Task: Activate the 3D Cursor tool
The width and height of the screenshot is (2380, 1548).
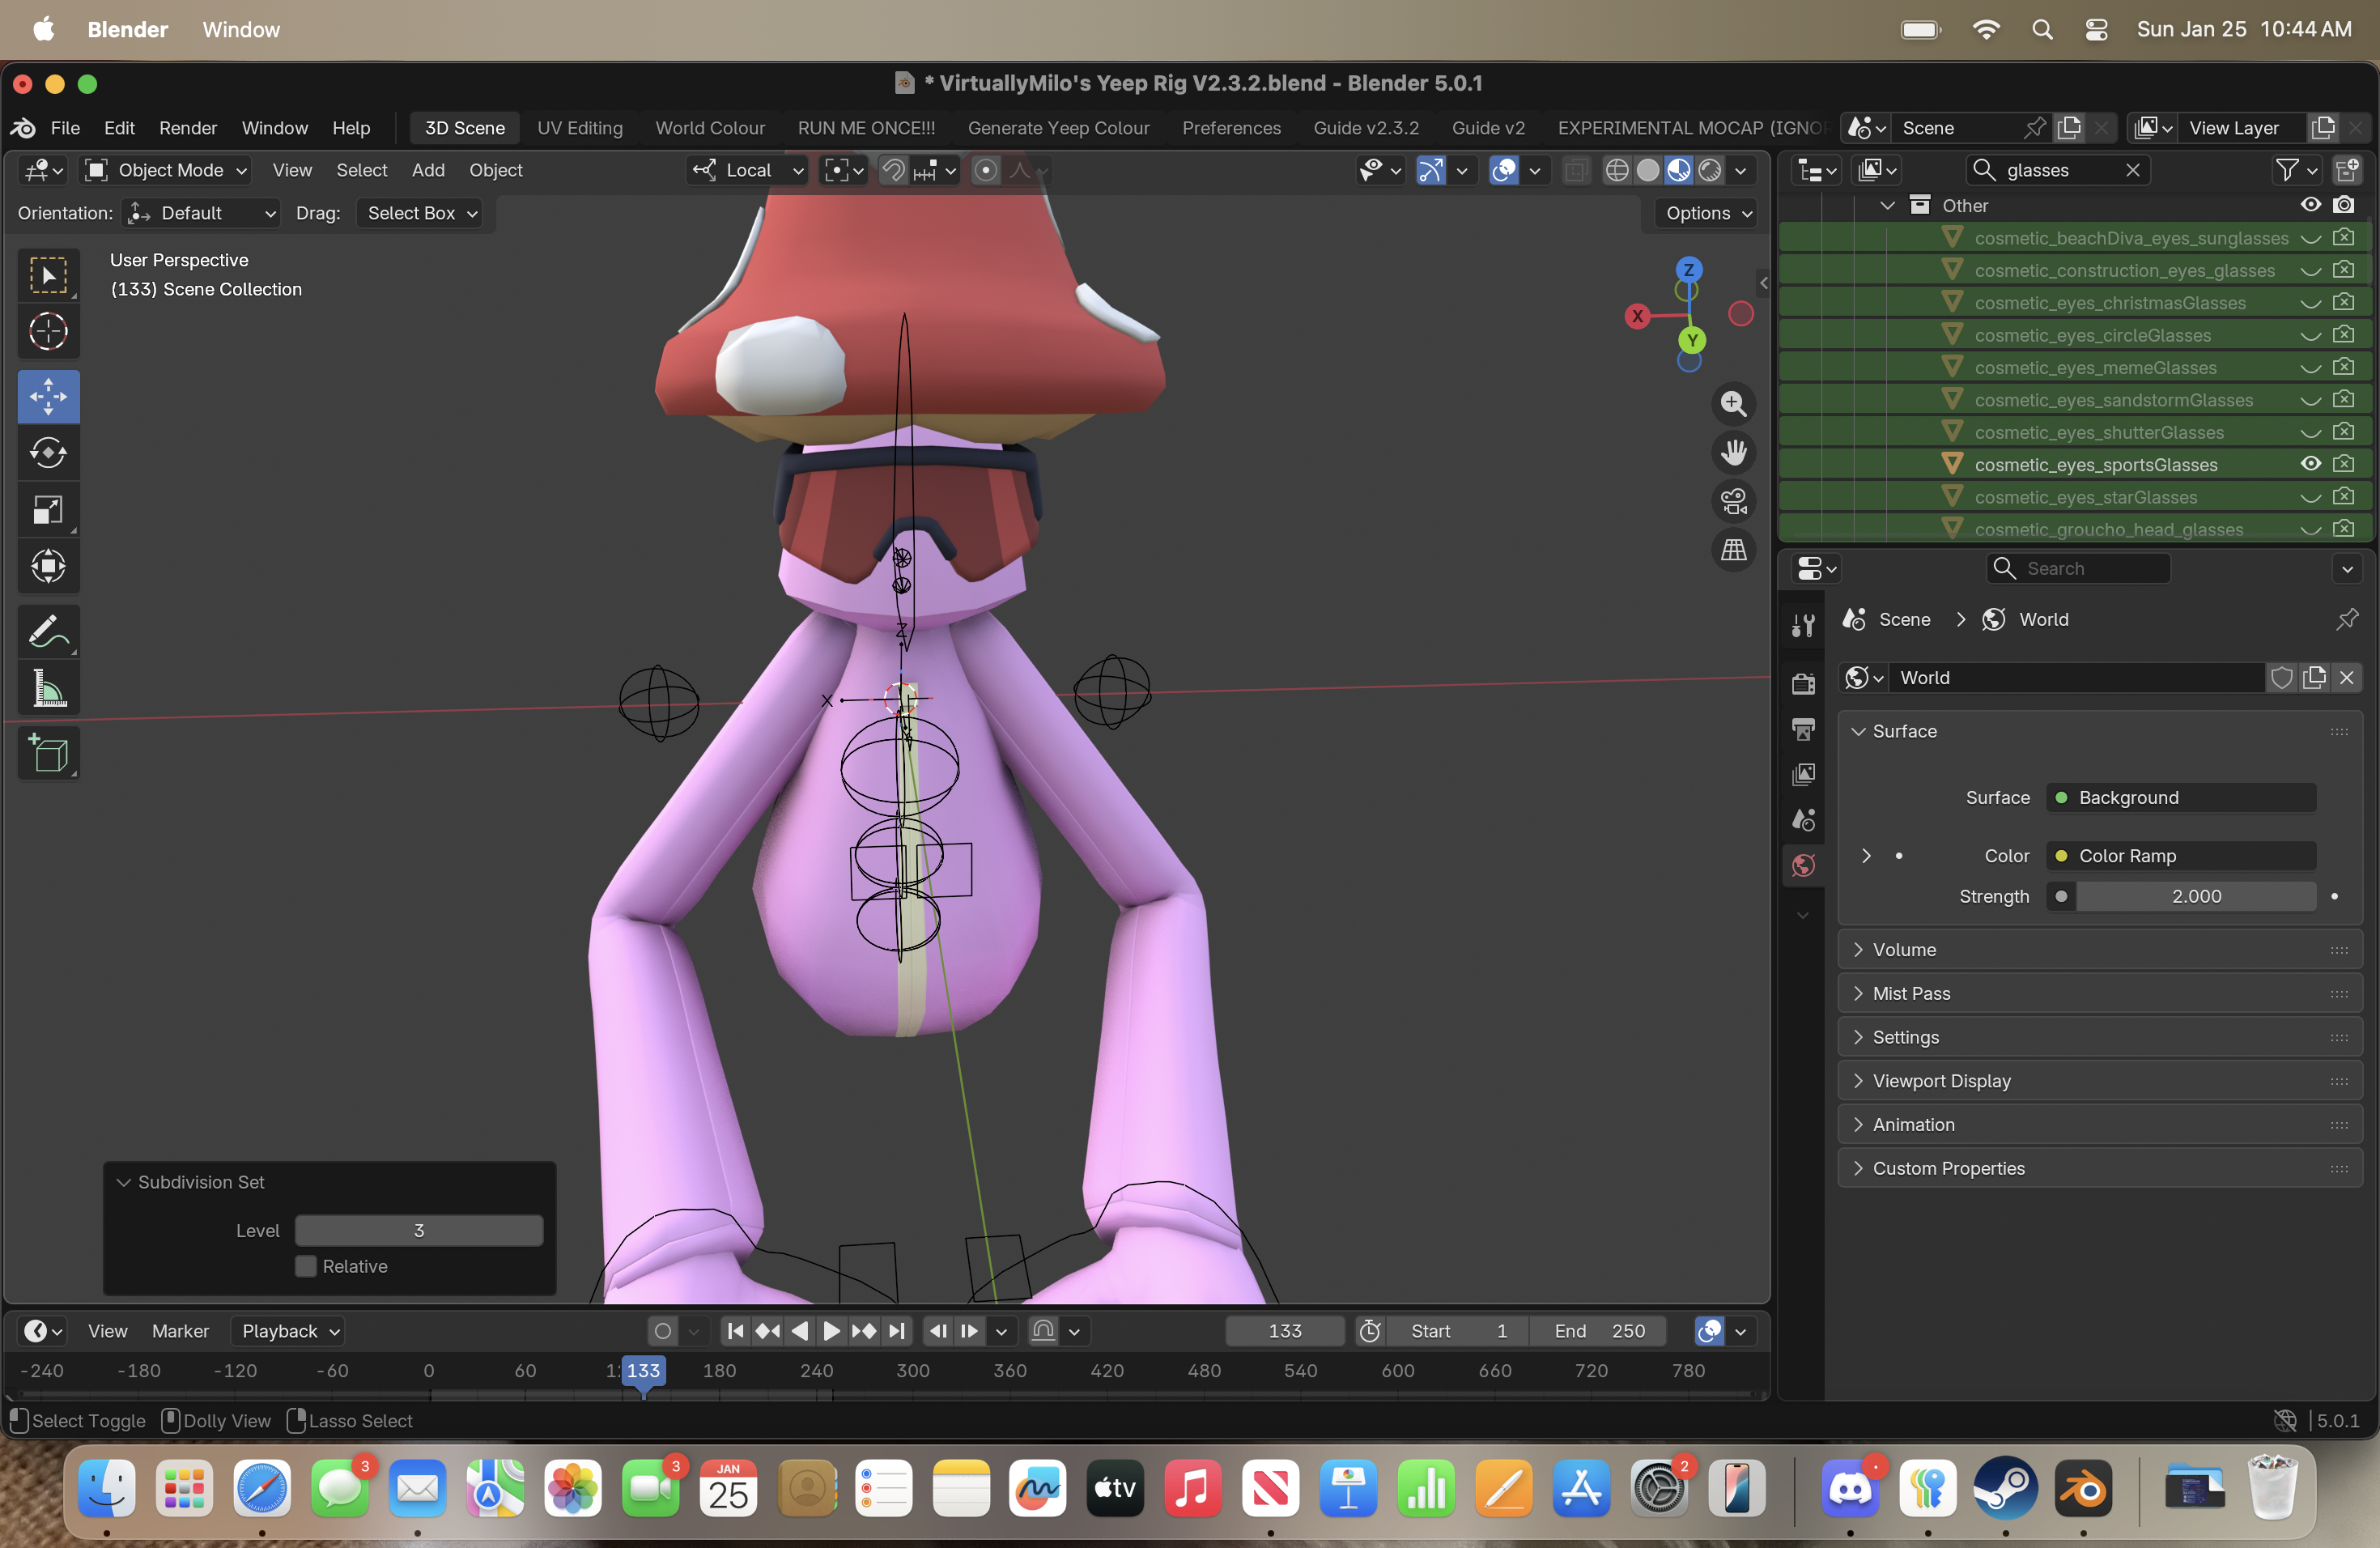Action: pyautogui.click(x=48, y=332)
